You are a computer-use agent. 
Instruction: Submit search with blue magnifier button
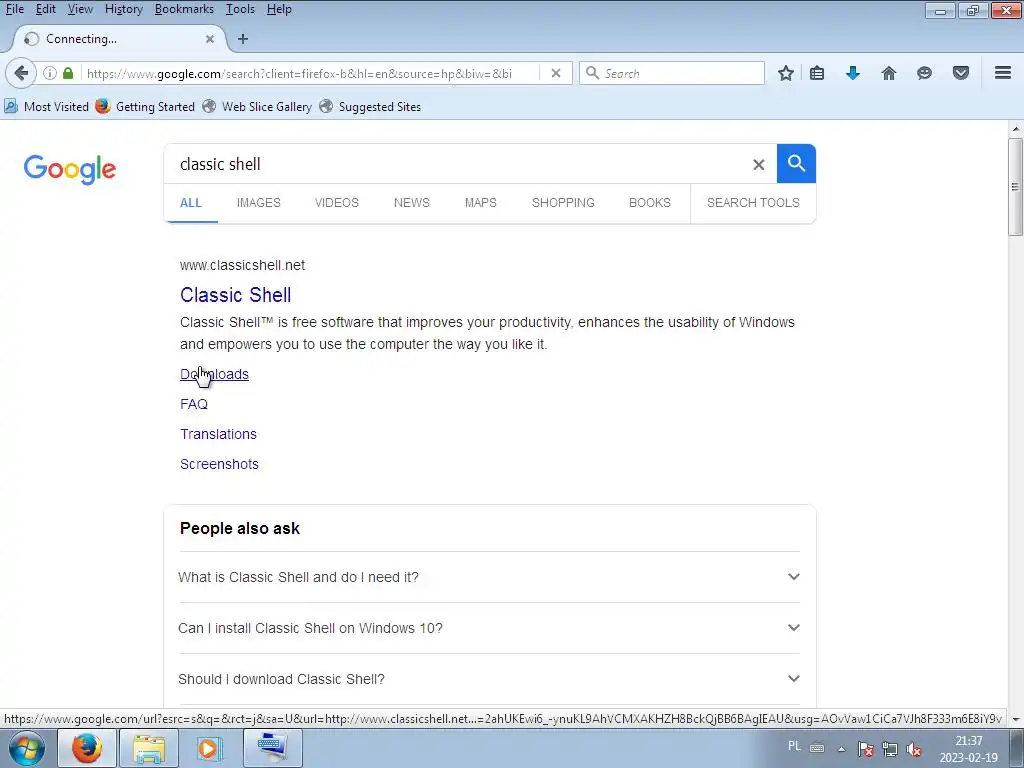[x=796, y=163]
